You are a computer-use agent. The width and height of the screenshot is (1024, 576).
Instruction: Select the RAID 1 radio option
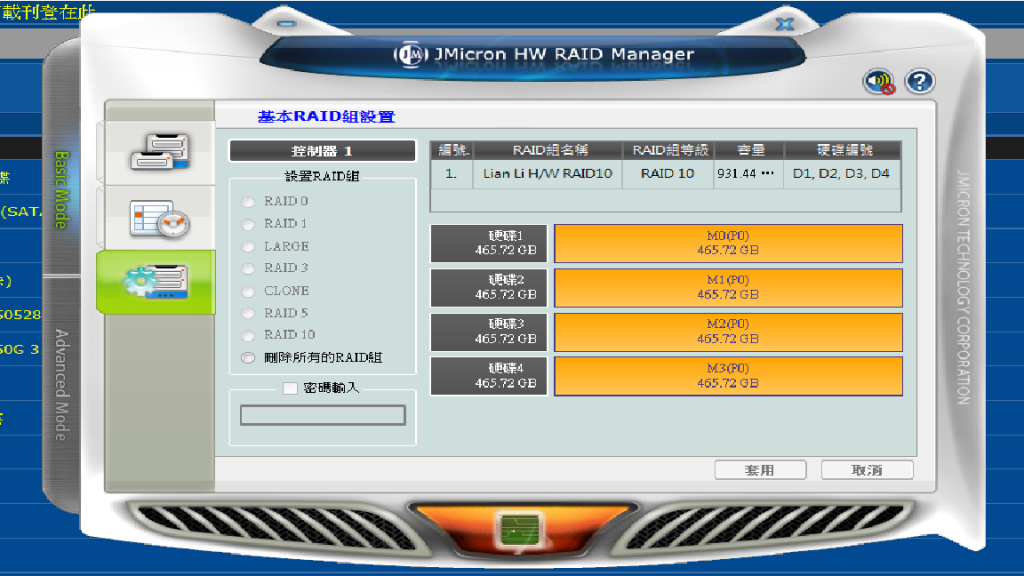click(x=248, y=224)
